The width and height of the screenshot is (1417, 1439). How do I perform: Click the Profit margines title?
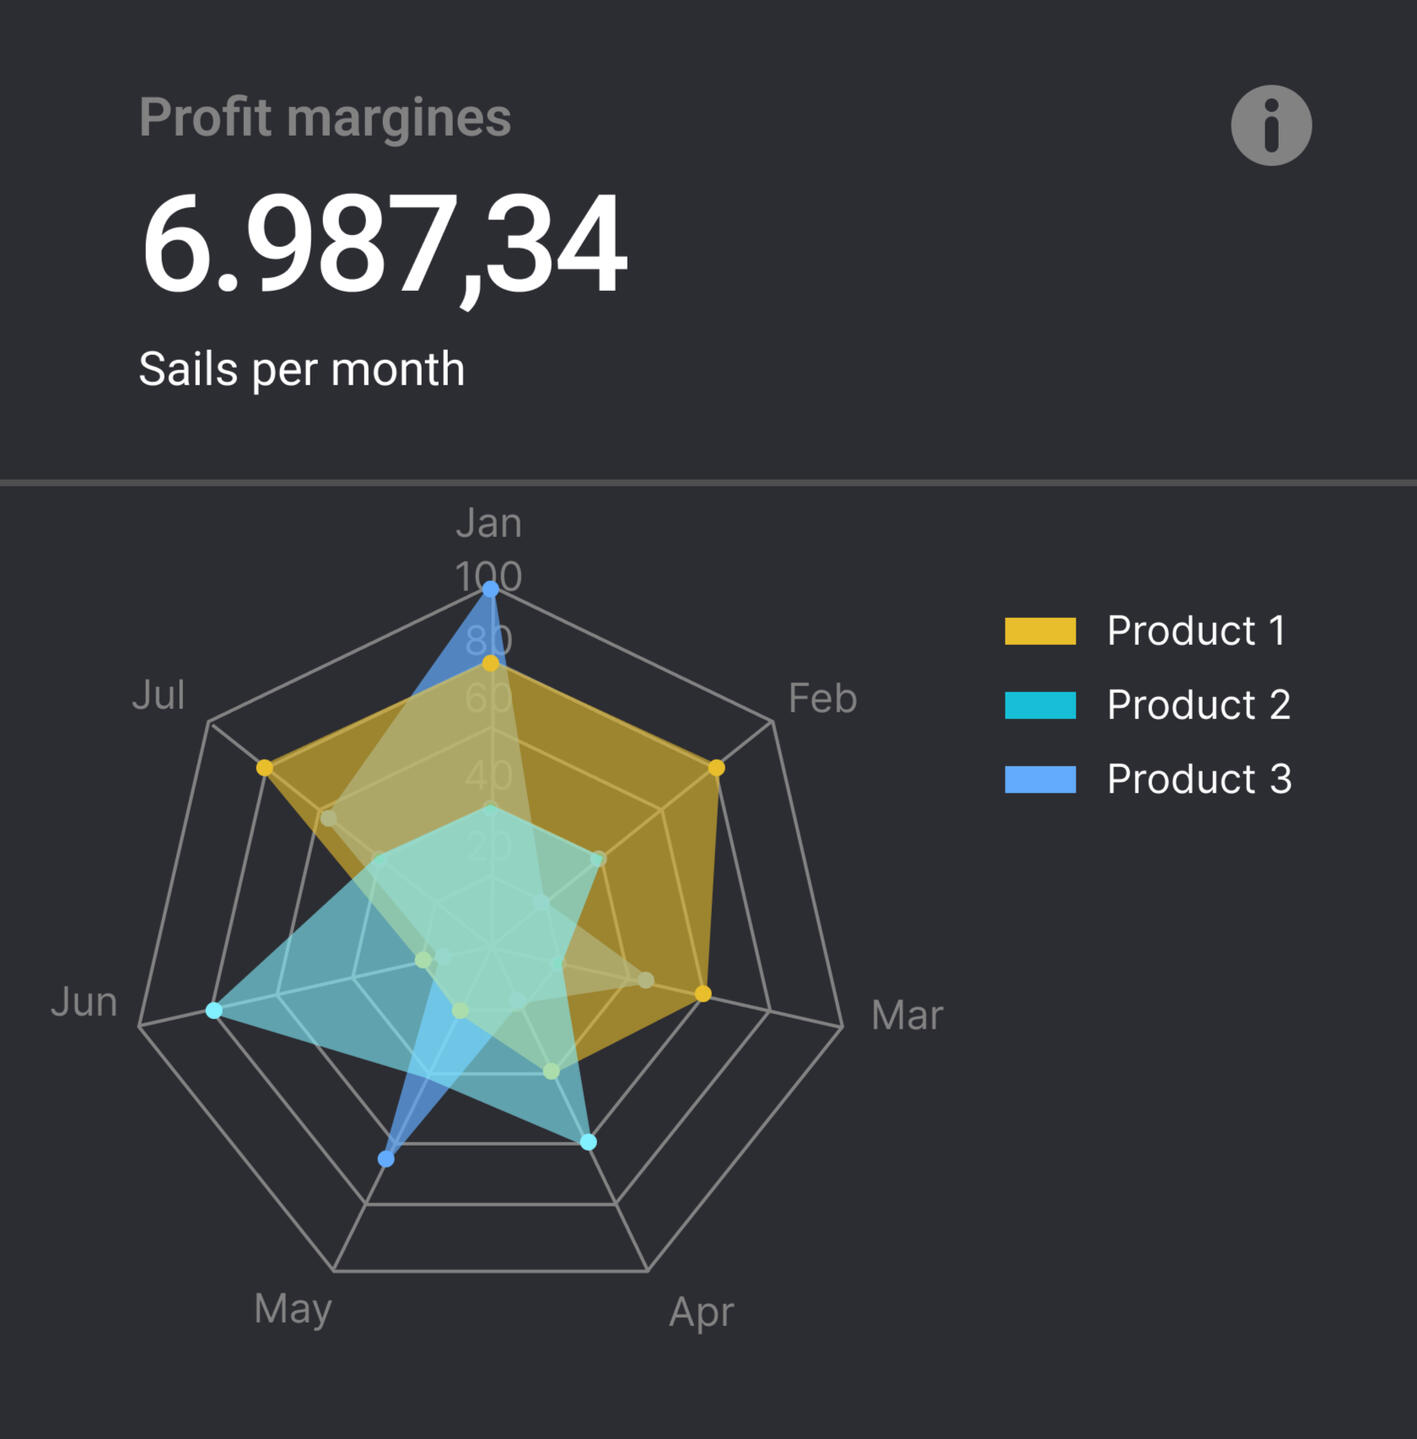tap(325, 118)
